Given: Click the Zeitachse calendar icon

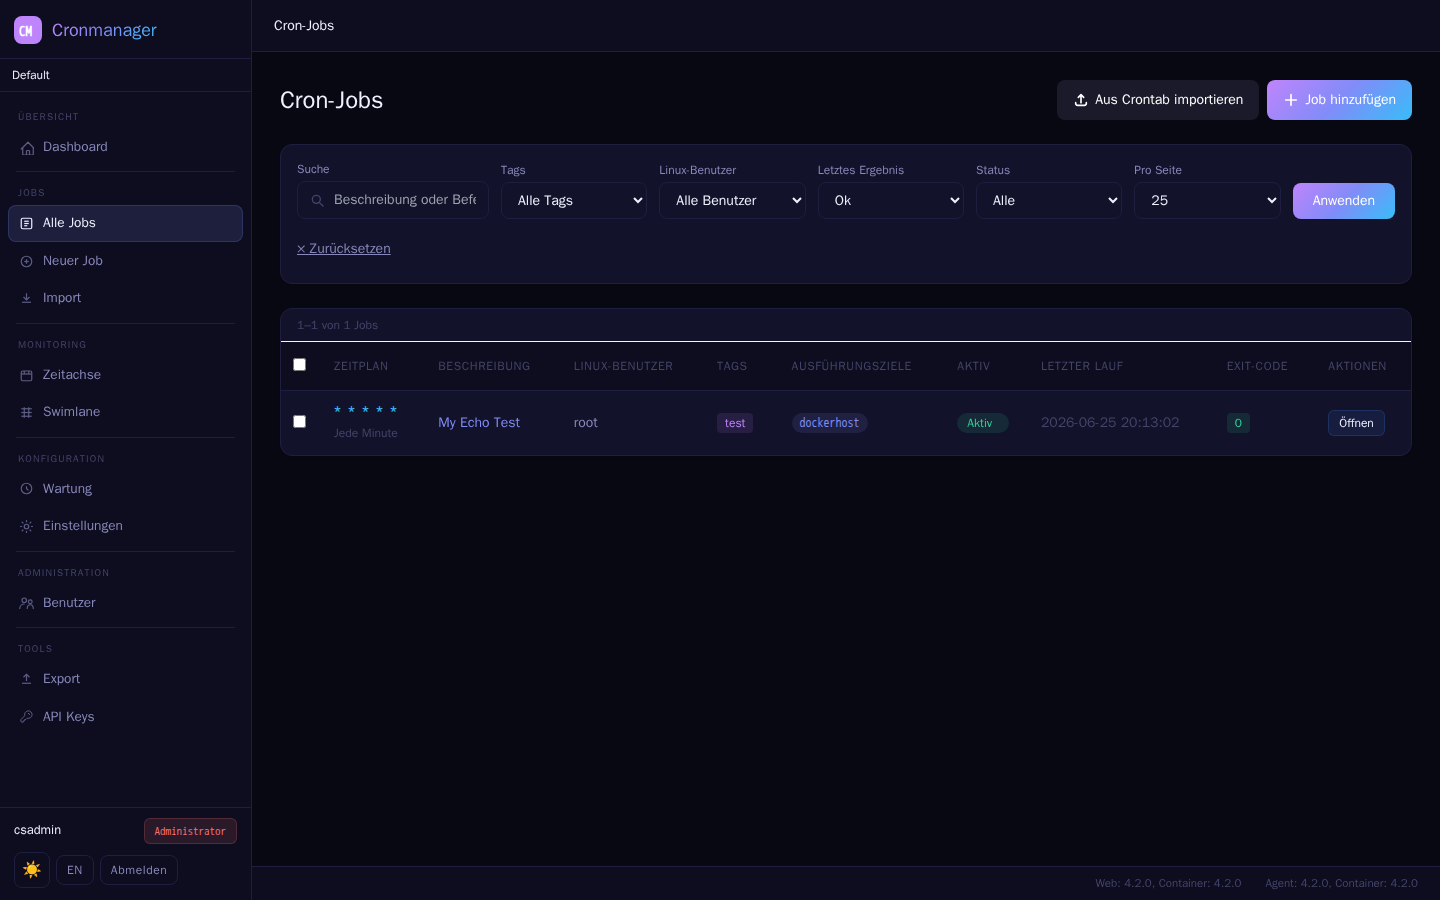Looking at the screenshot, I should point(27,375).
